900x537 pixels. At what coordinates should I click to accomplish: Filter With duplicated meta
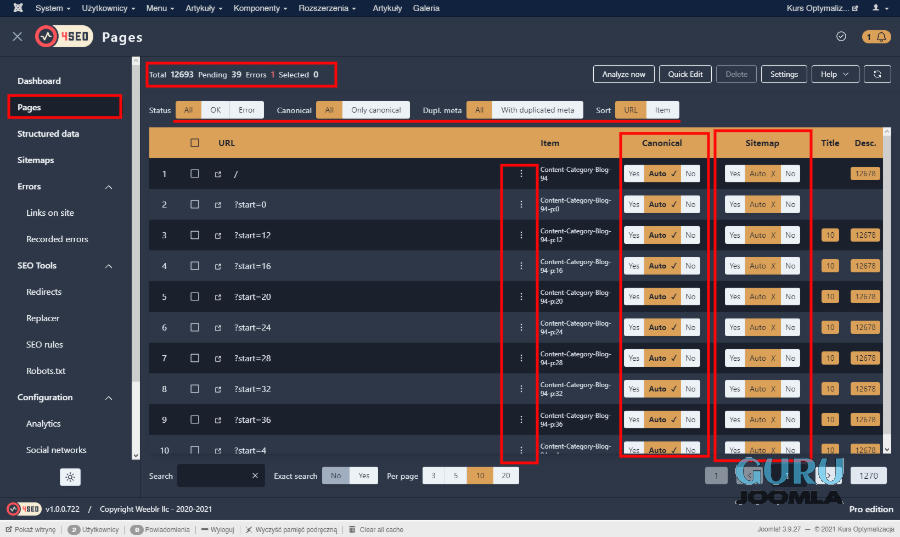point(537,110)
